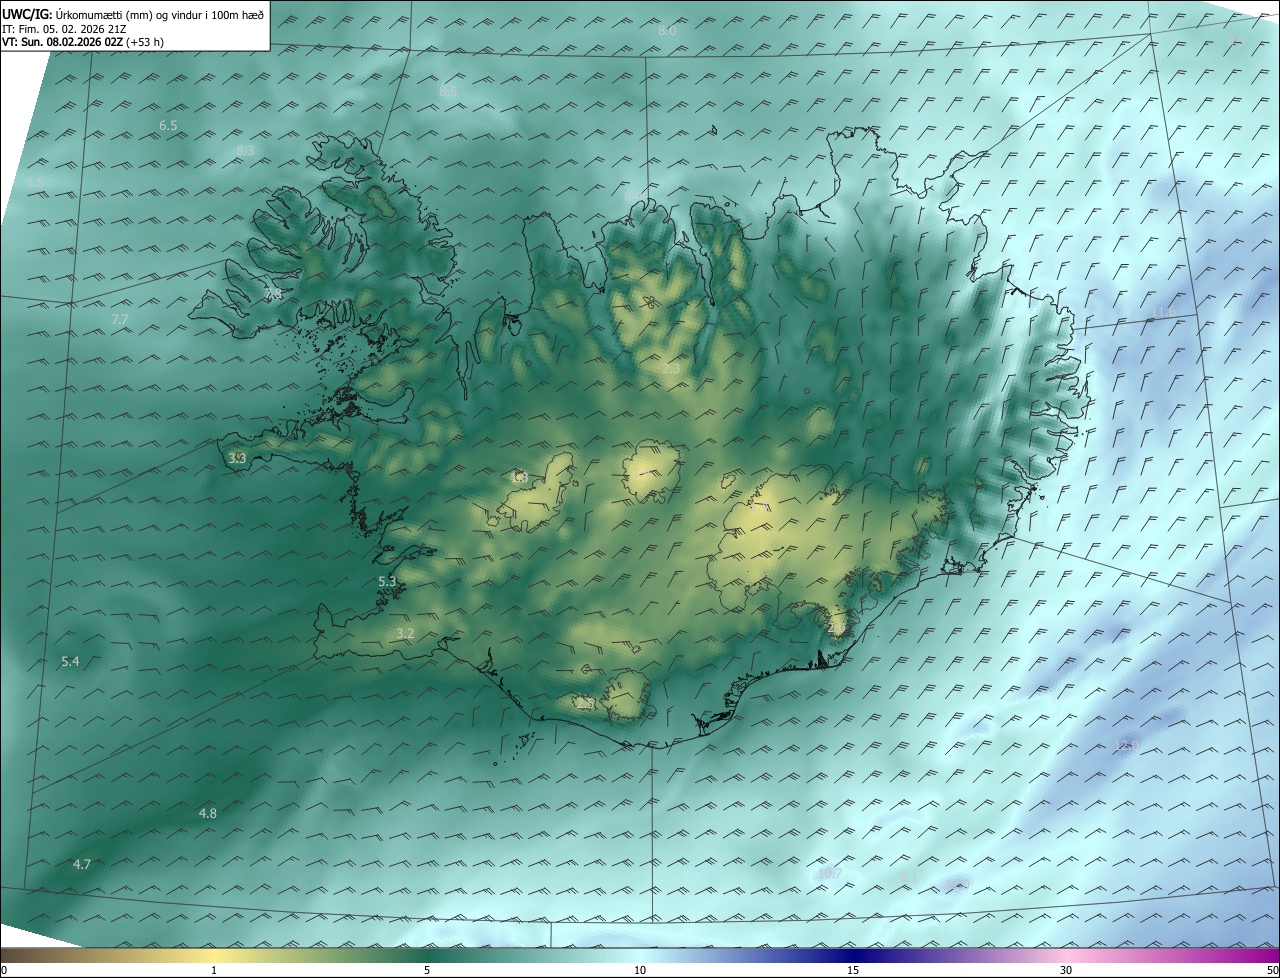Click the 3.3 label on Snæfellsnes peninsula tip

coord(236,458)
